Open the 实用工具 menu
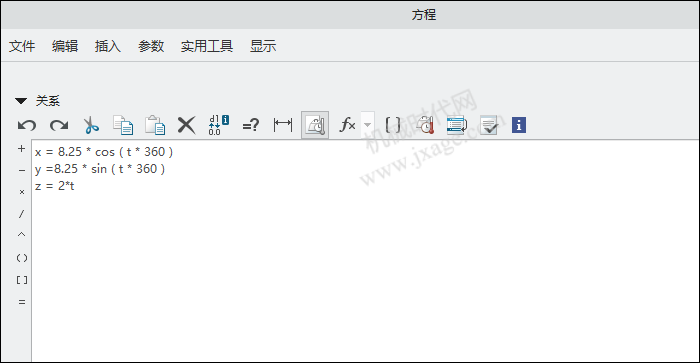 [207, 46]
